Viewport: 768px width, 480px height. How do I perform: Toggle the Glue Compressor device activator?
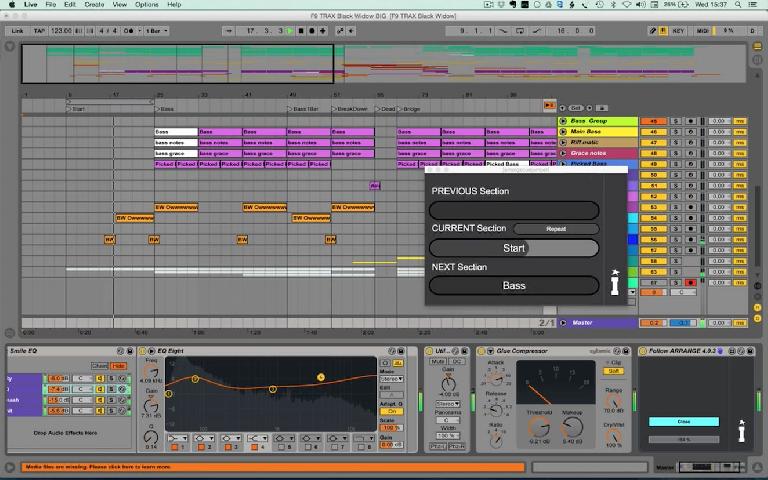481,351
